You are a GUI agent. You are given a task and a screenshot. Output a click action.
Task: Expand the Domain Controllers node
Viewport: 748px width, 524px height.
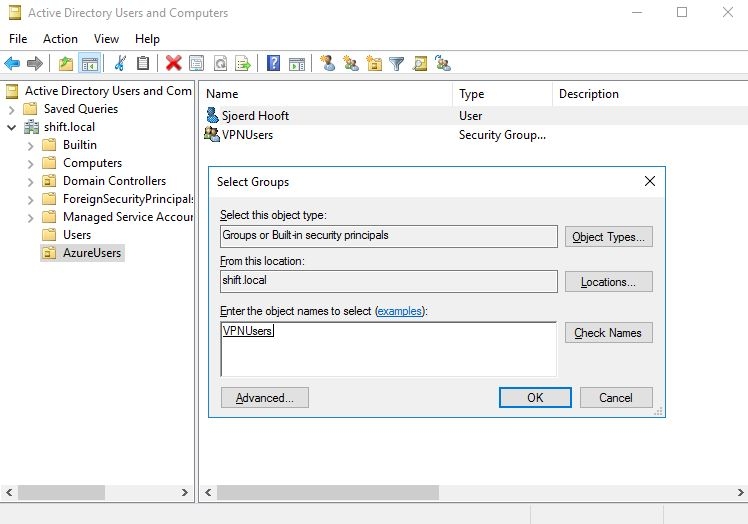pos(31,182)
